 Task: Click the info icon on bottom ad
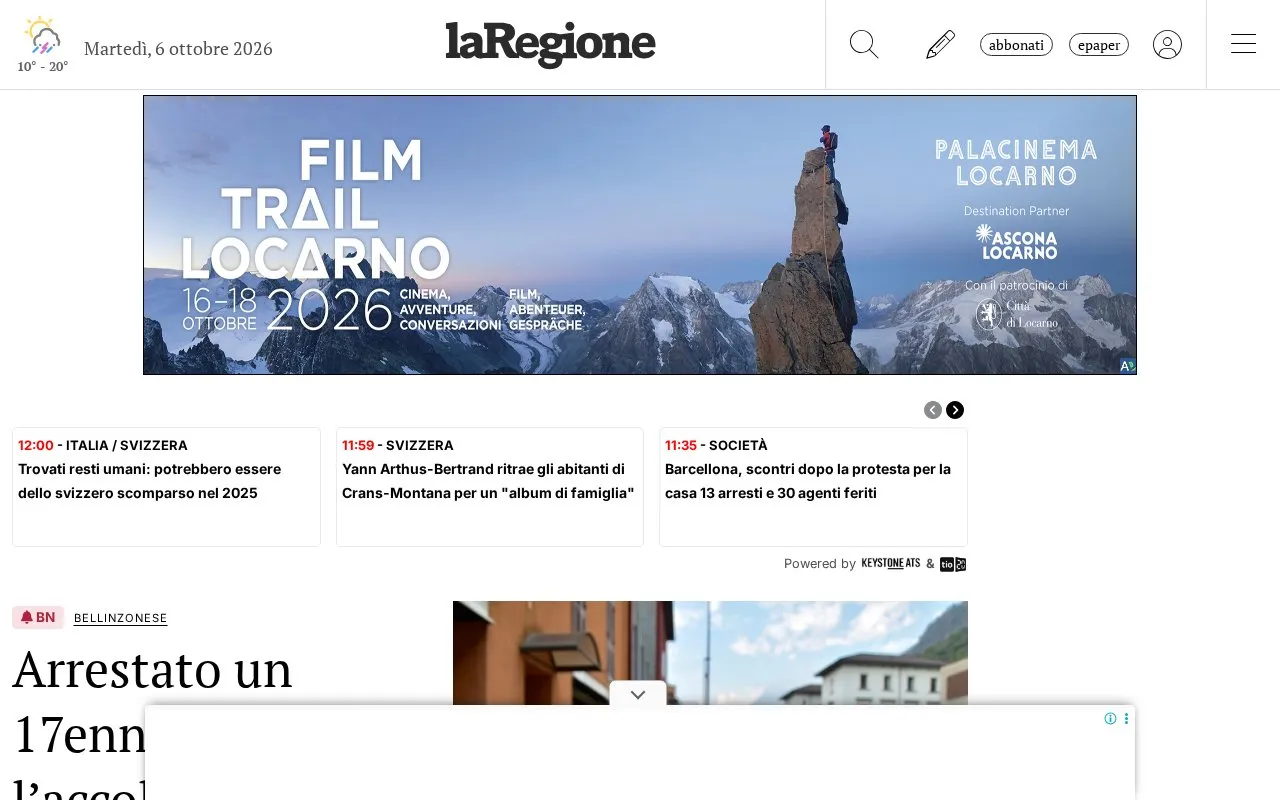pyautogui.click(x=1110, y=718)
